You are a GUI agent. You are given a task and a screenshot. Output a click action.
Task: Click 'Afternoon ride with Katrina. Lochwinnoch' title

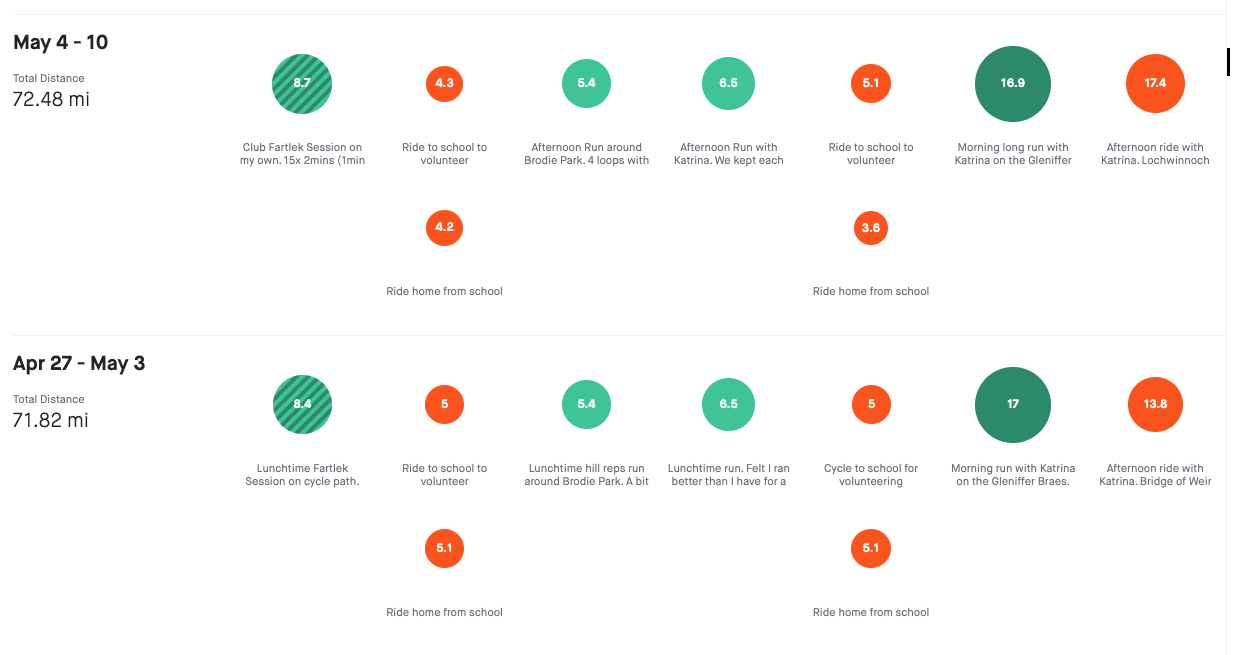pos(1155,154)
